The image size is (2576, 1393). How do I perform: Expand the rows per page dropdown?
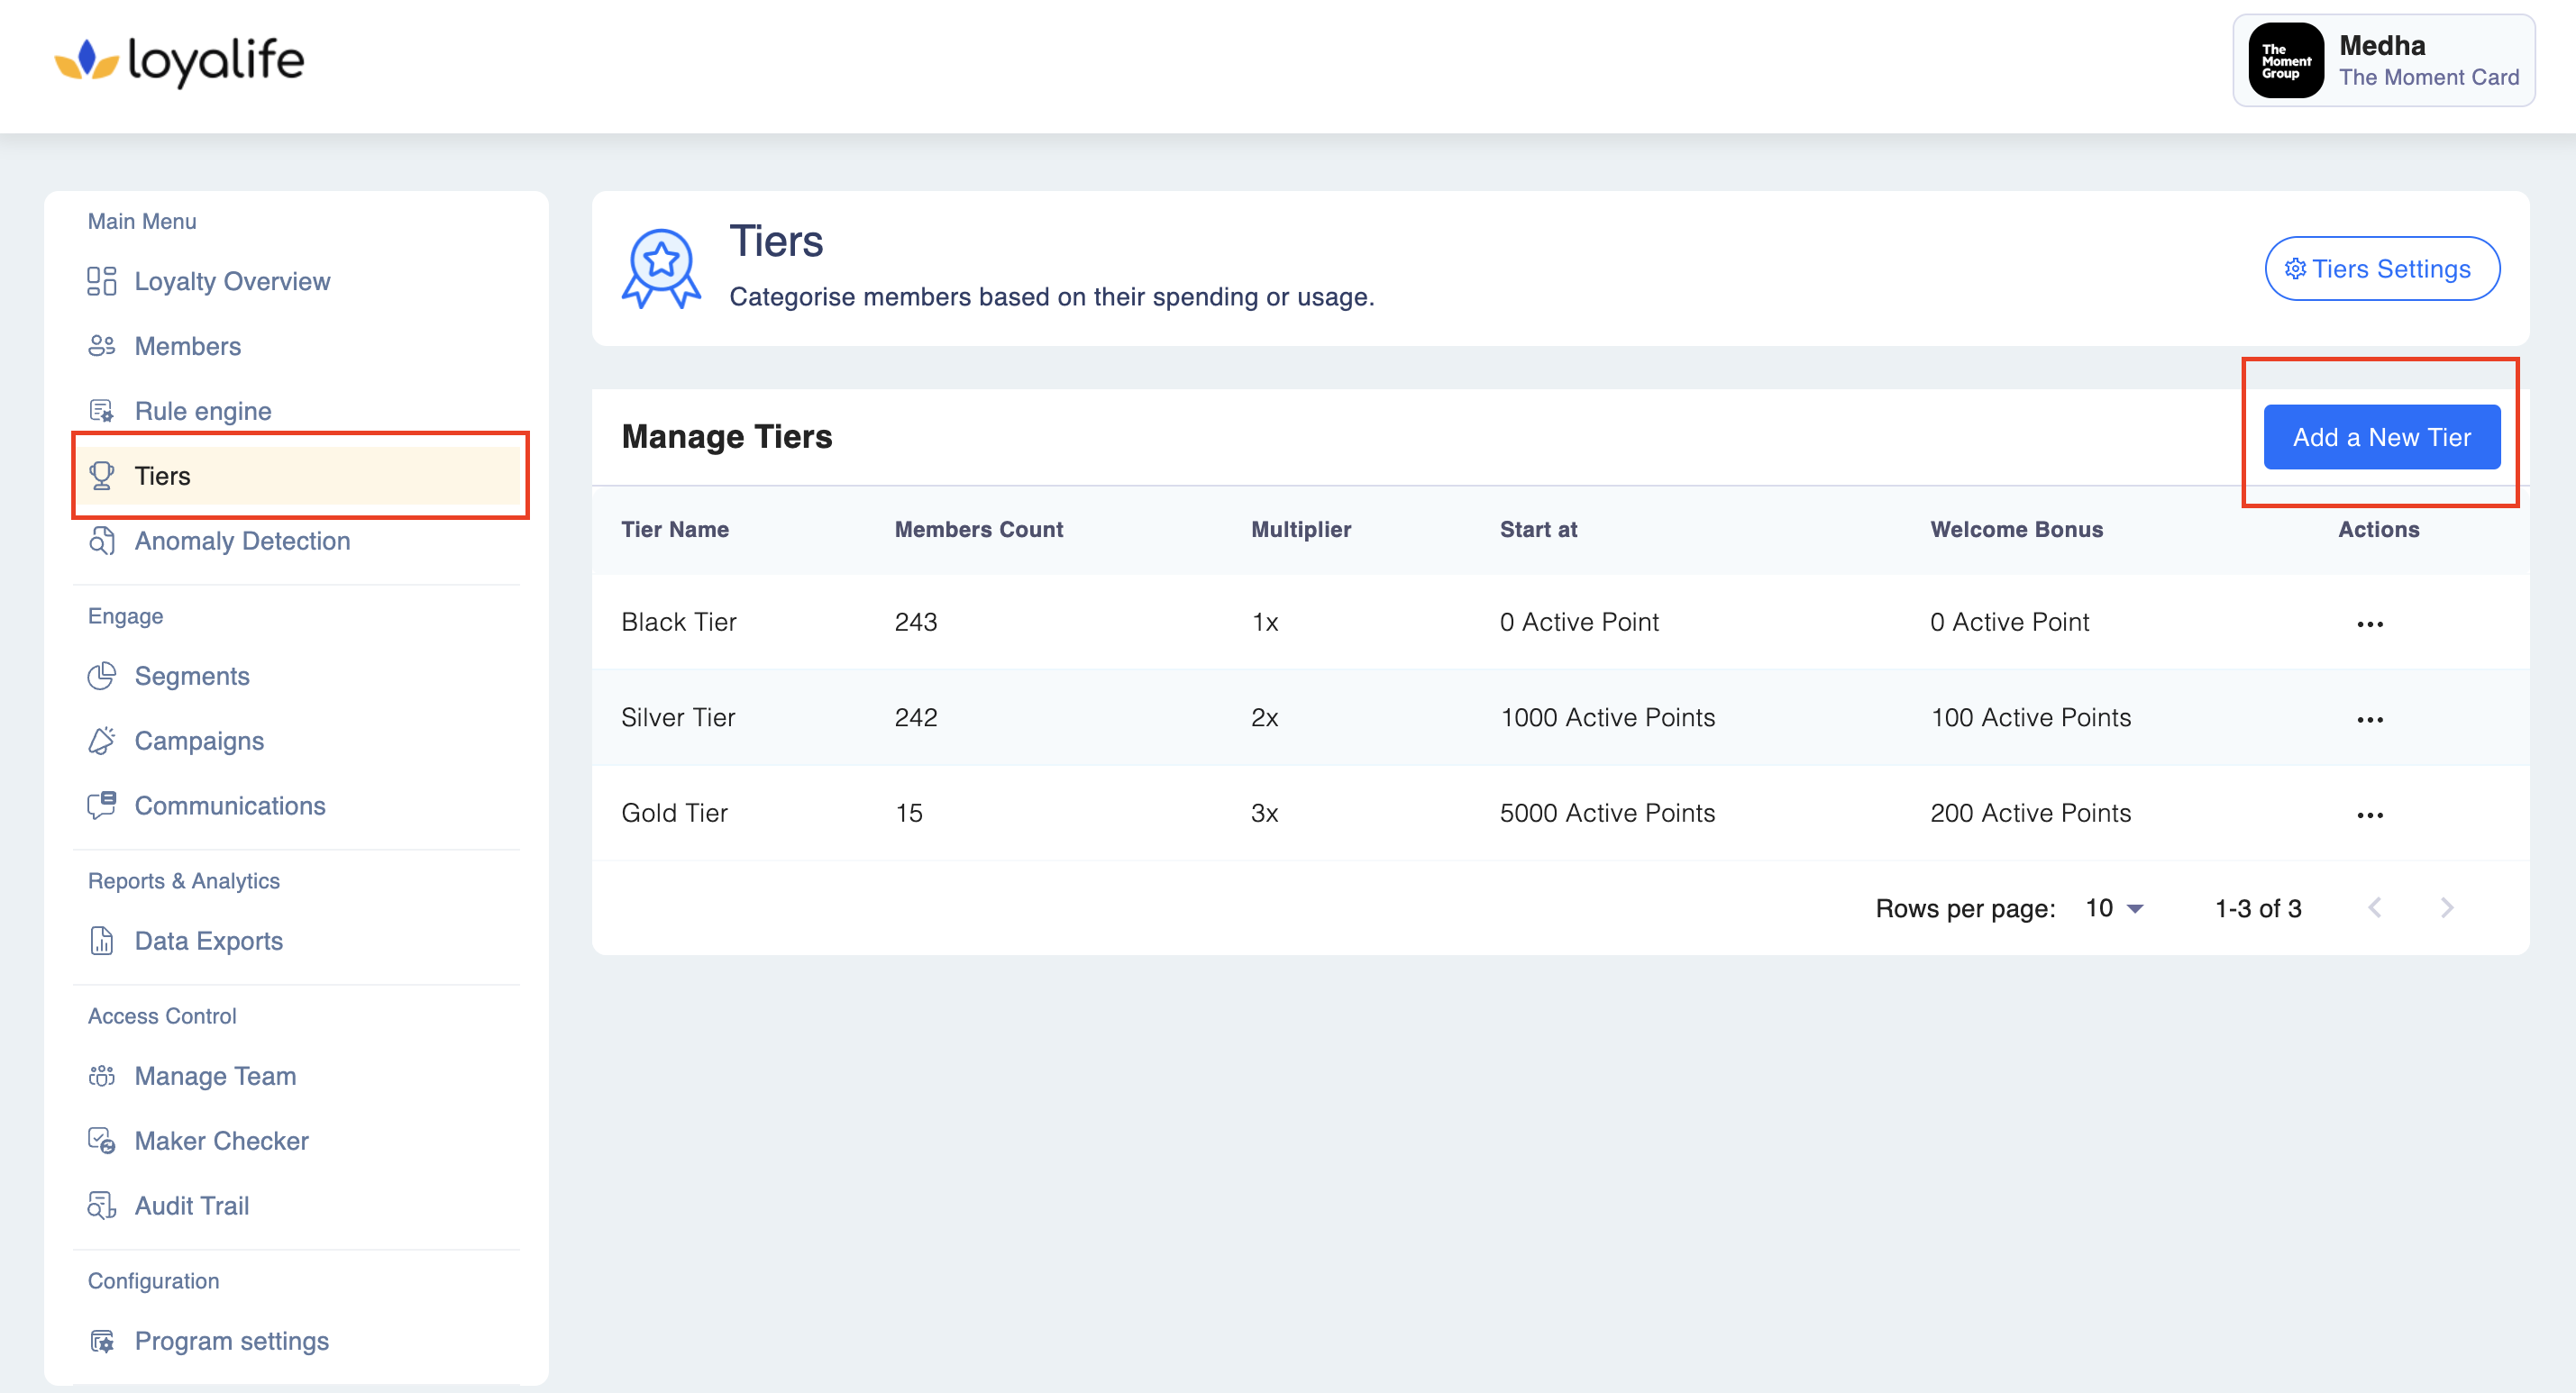(2114, 908)
